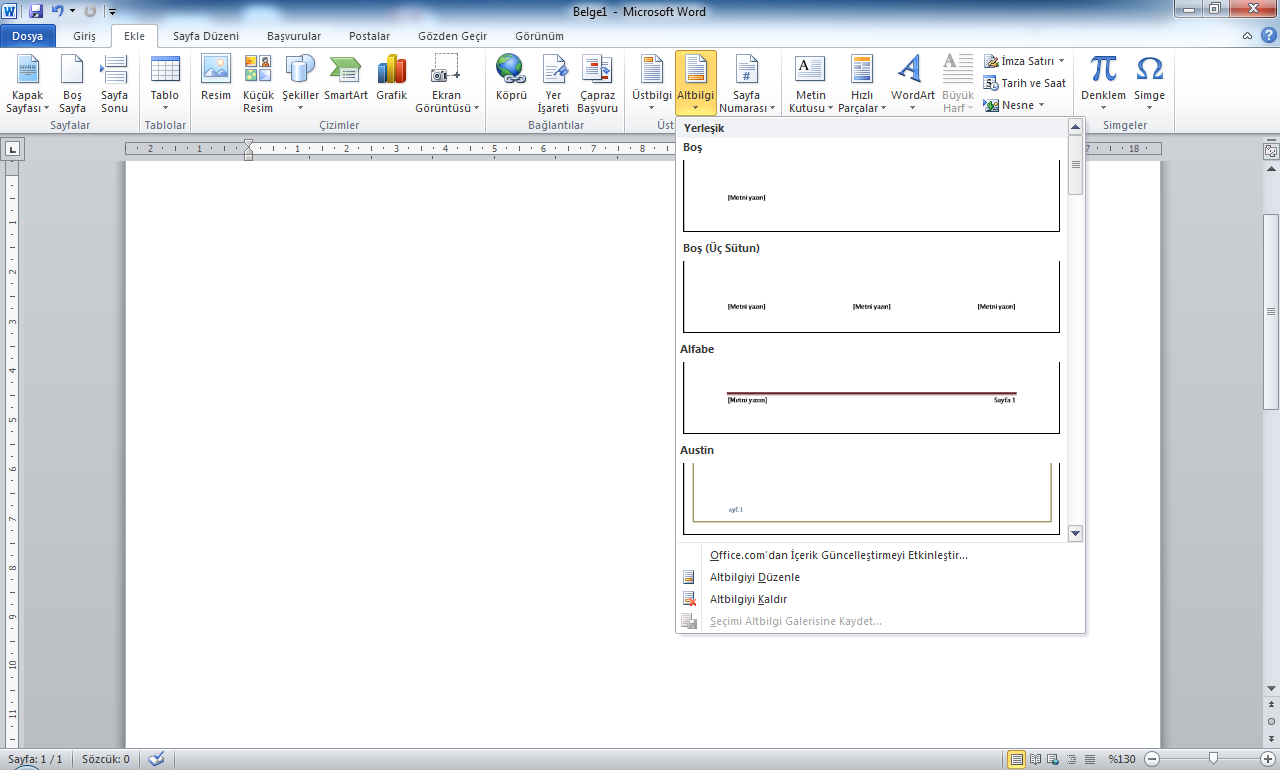Switch to Full Screen Reading view
This screenshot has height=770, width=1280.
coord(1036,759)
